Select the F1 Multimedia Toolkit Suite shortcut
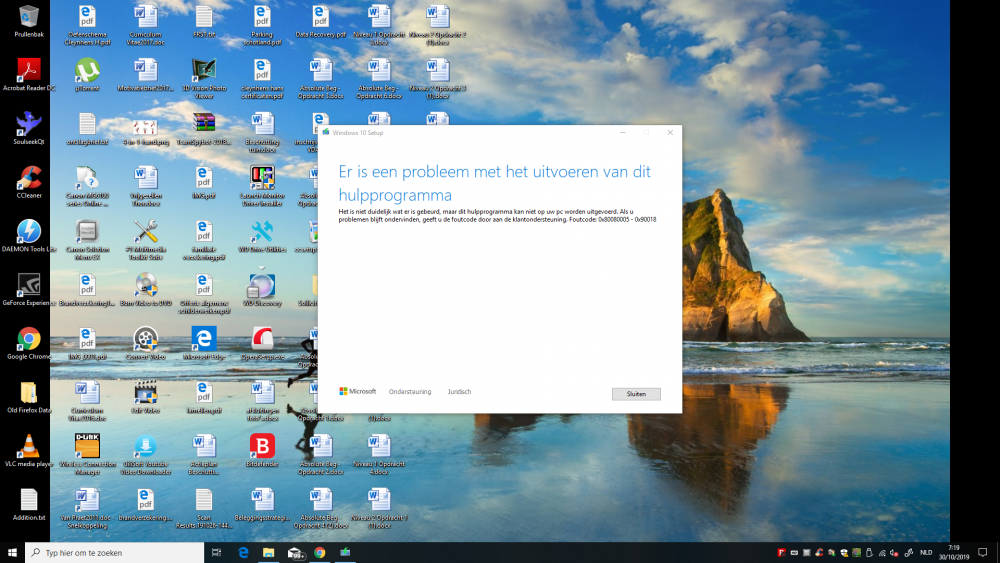The width and height of the screenshot is (1000, 563). pos(145,239)
